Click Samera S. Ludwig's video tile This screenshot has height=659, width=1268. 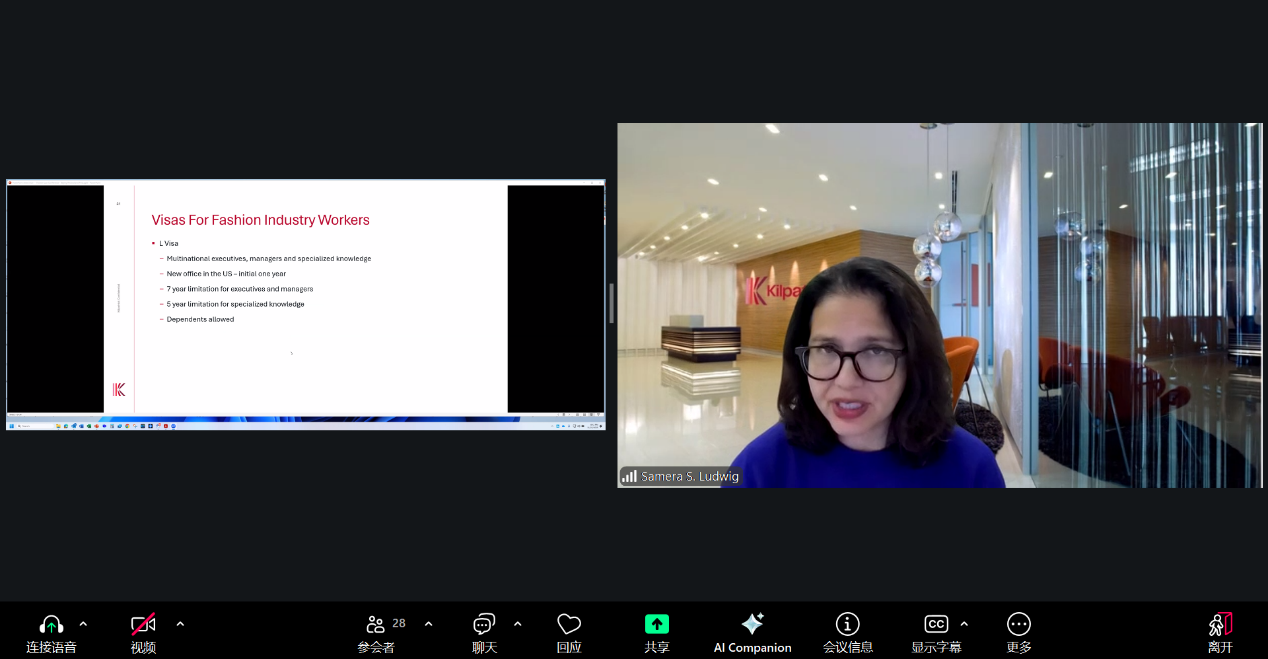939,304
